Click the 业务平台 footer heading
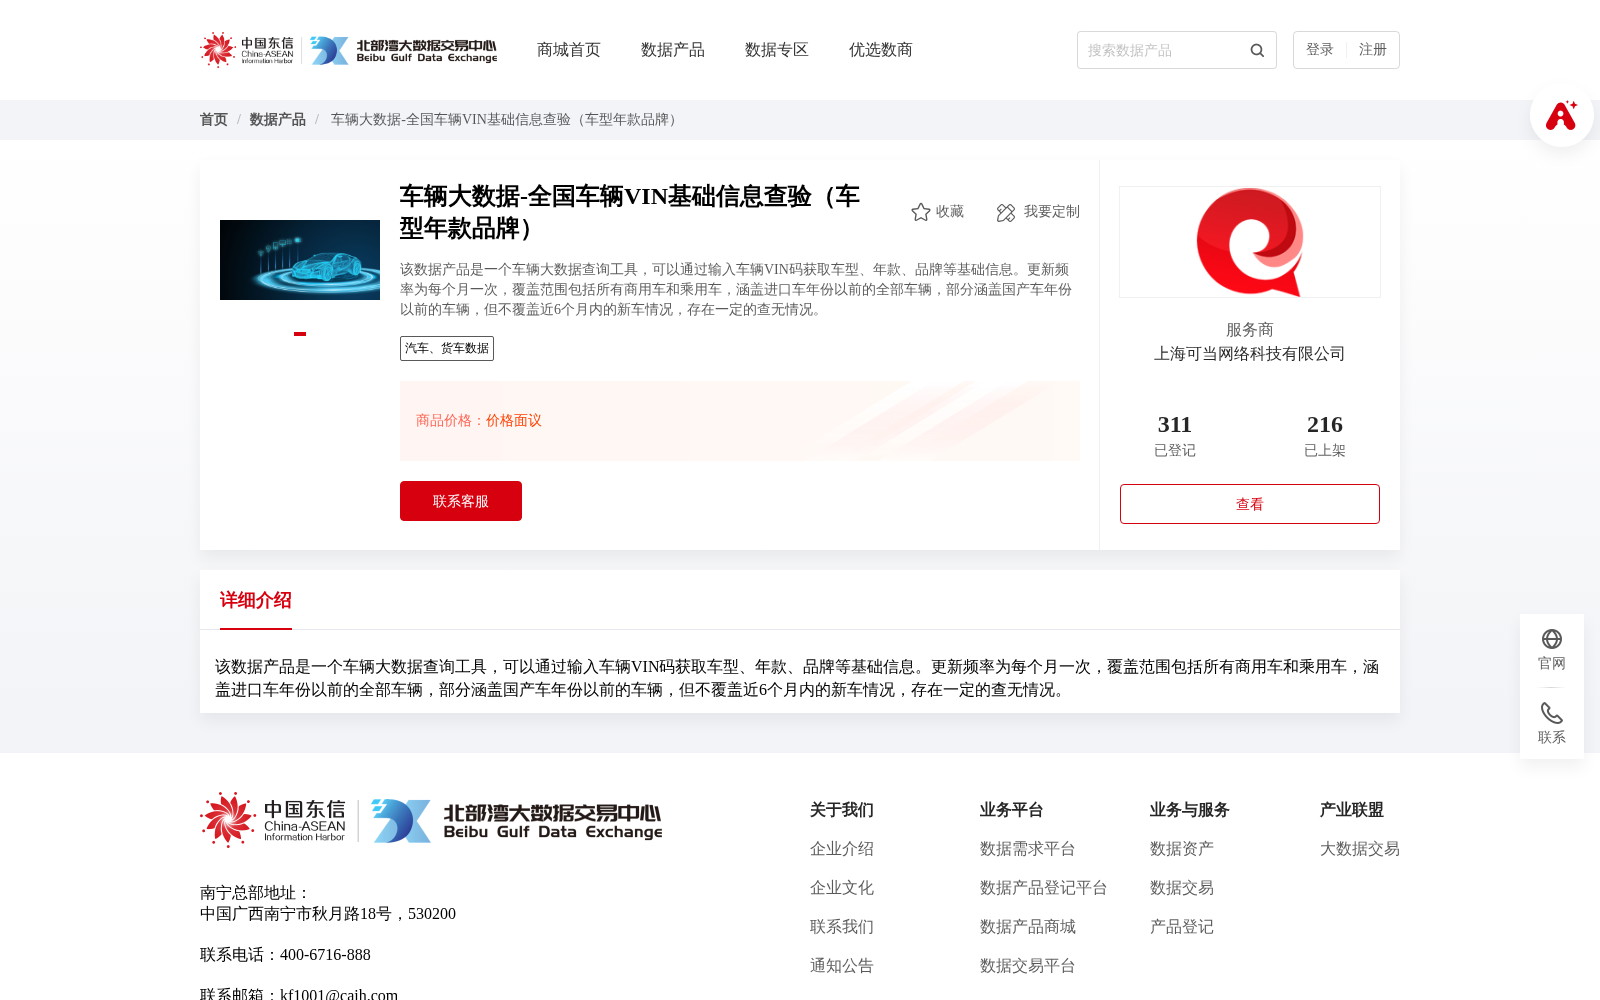The width and height of the screenshot is (1600, 1000). (1012, 810)
